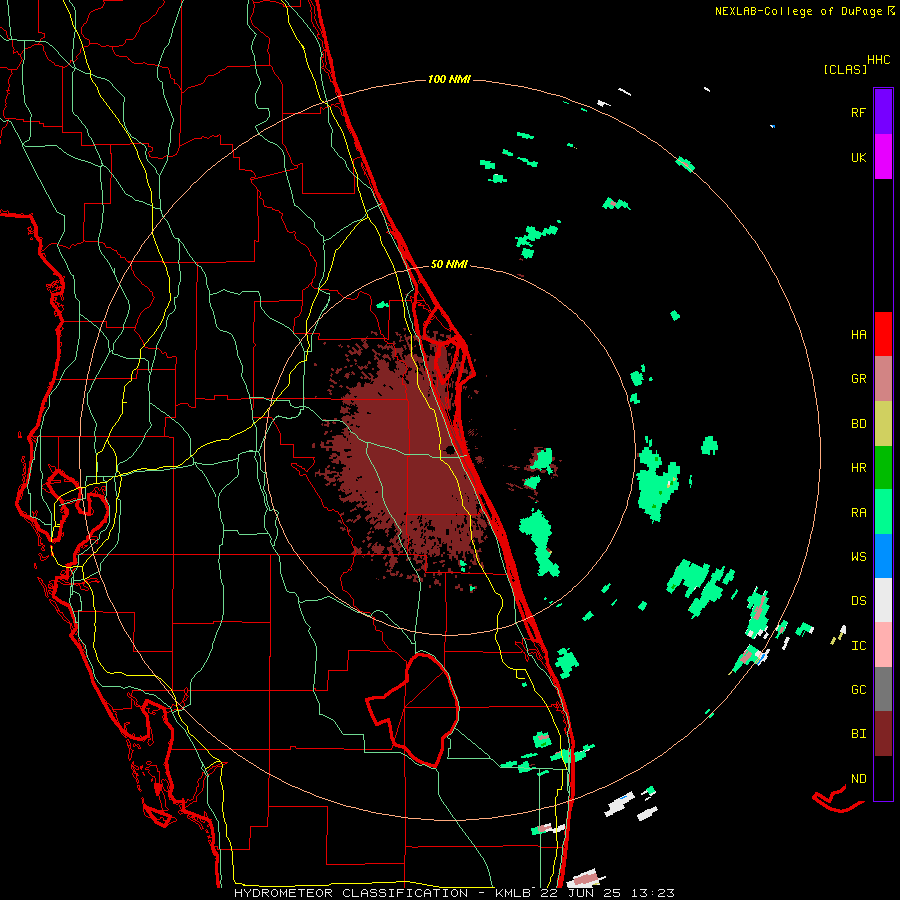Pick the dark green HR legend swatch
Viewport: 900px width, 900px height.
click(x=883, y=468)
